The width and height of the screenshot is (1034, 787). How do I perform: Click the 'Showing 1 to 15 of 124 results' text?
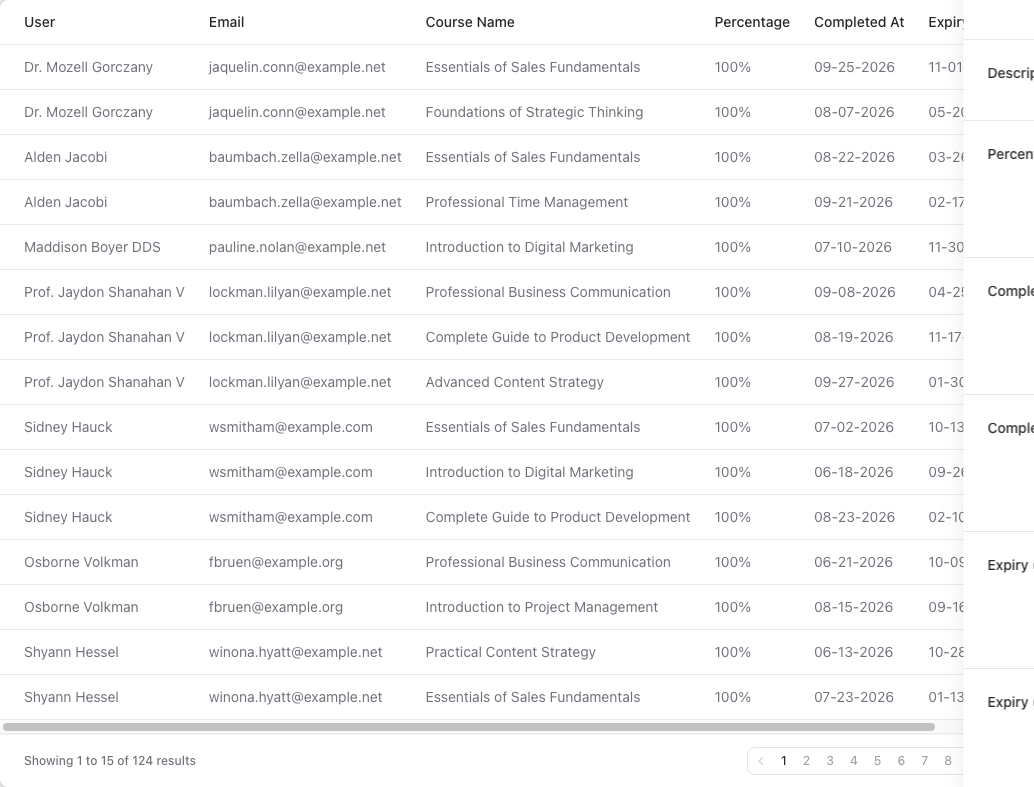[x=109, y=761]
